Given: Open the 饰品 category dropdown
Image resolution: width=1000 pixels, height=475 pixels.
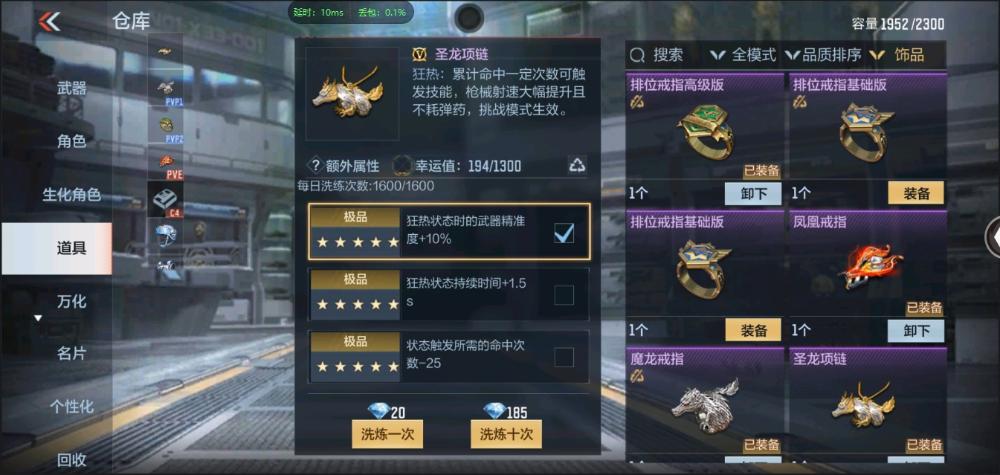Looking at the screenshot, I should (898, 55).
